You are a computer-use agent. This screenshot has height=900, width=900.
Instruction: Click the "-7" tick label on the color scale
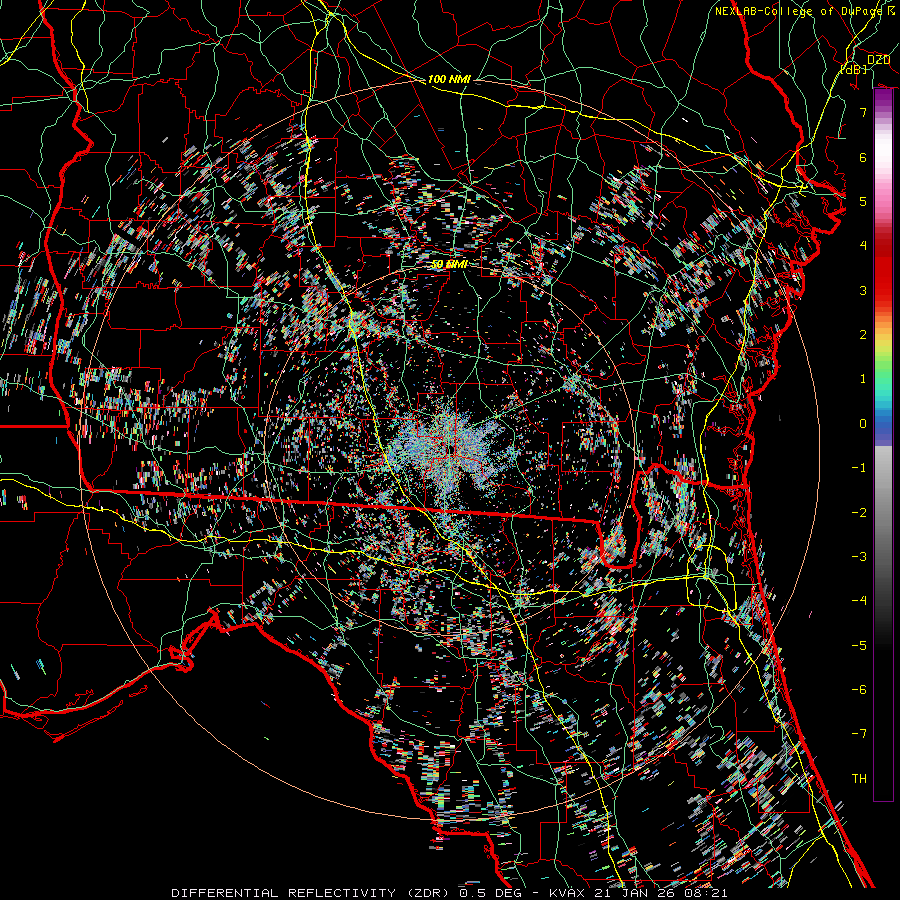(x=859, y=734)
